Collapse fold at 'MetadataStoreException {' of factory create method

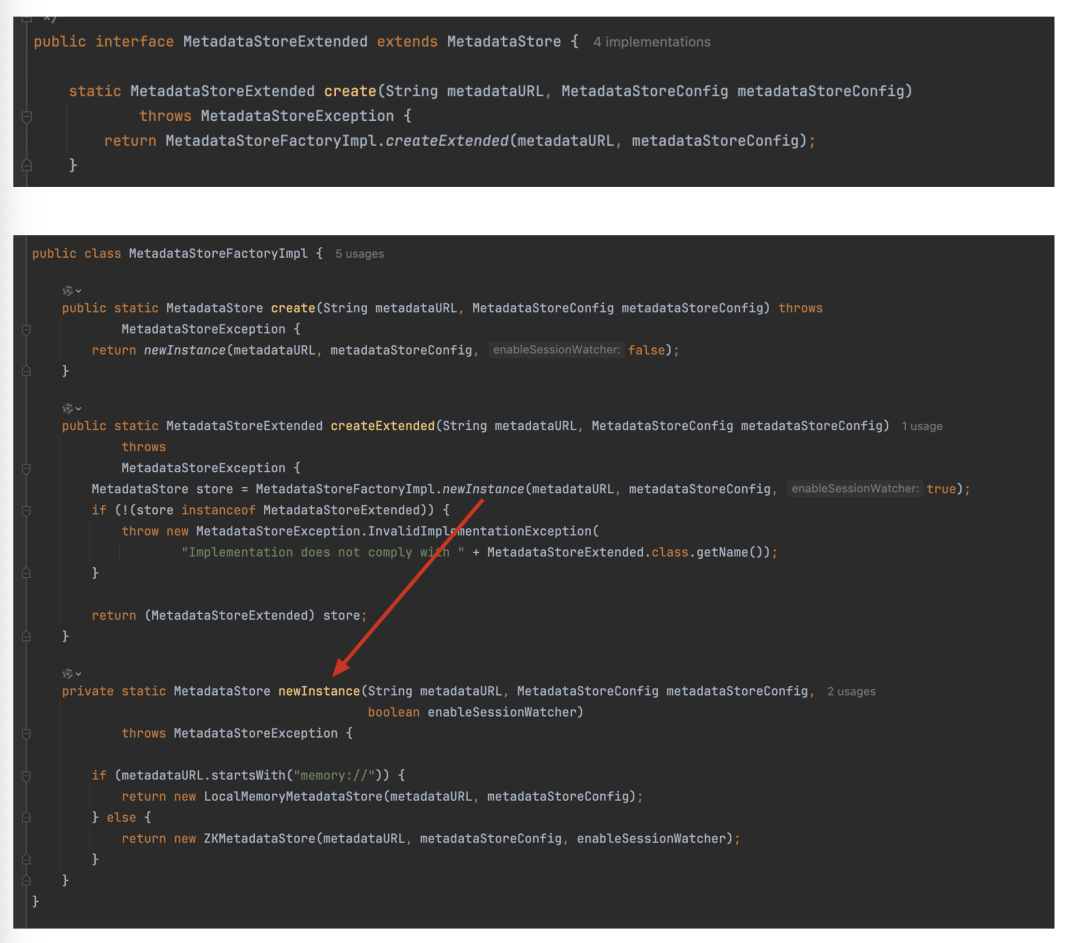pyautogui.click(x=26, y=330)
